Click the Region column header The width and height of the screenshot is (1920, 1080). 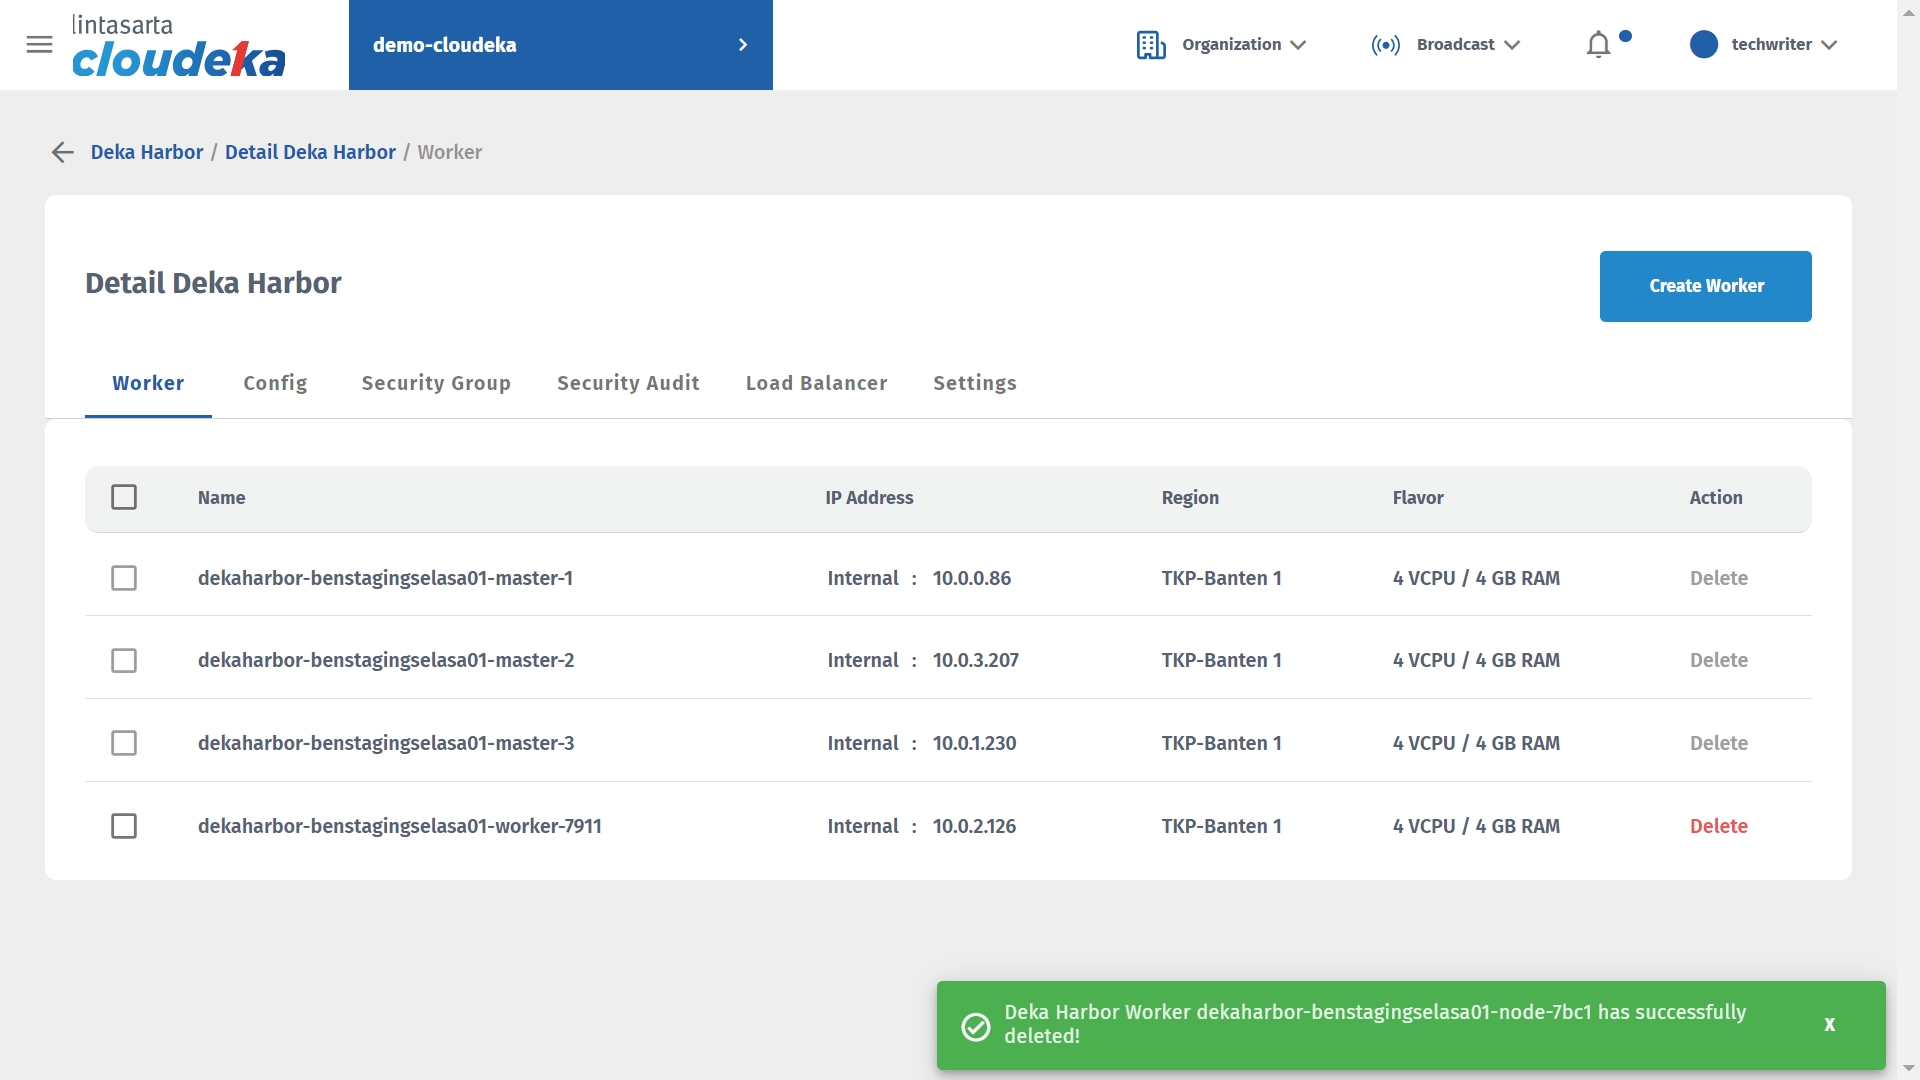[1190, 497]
